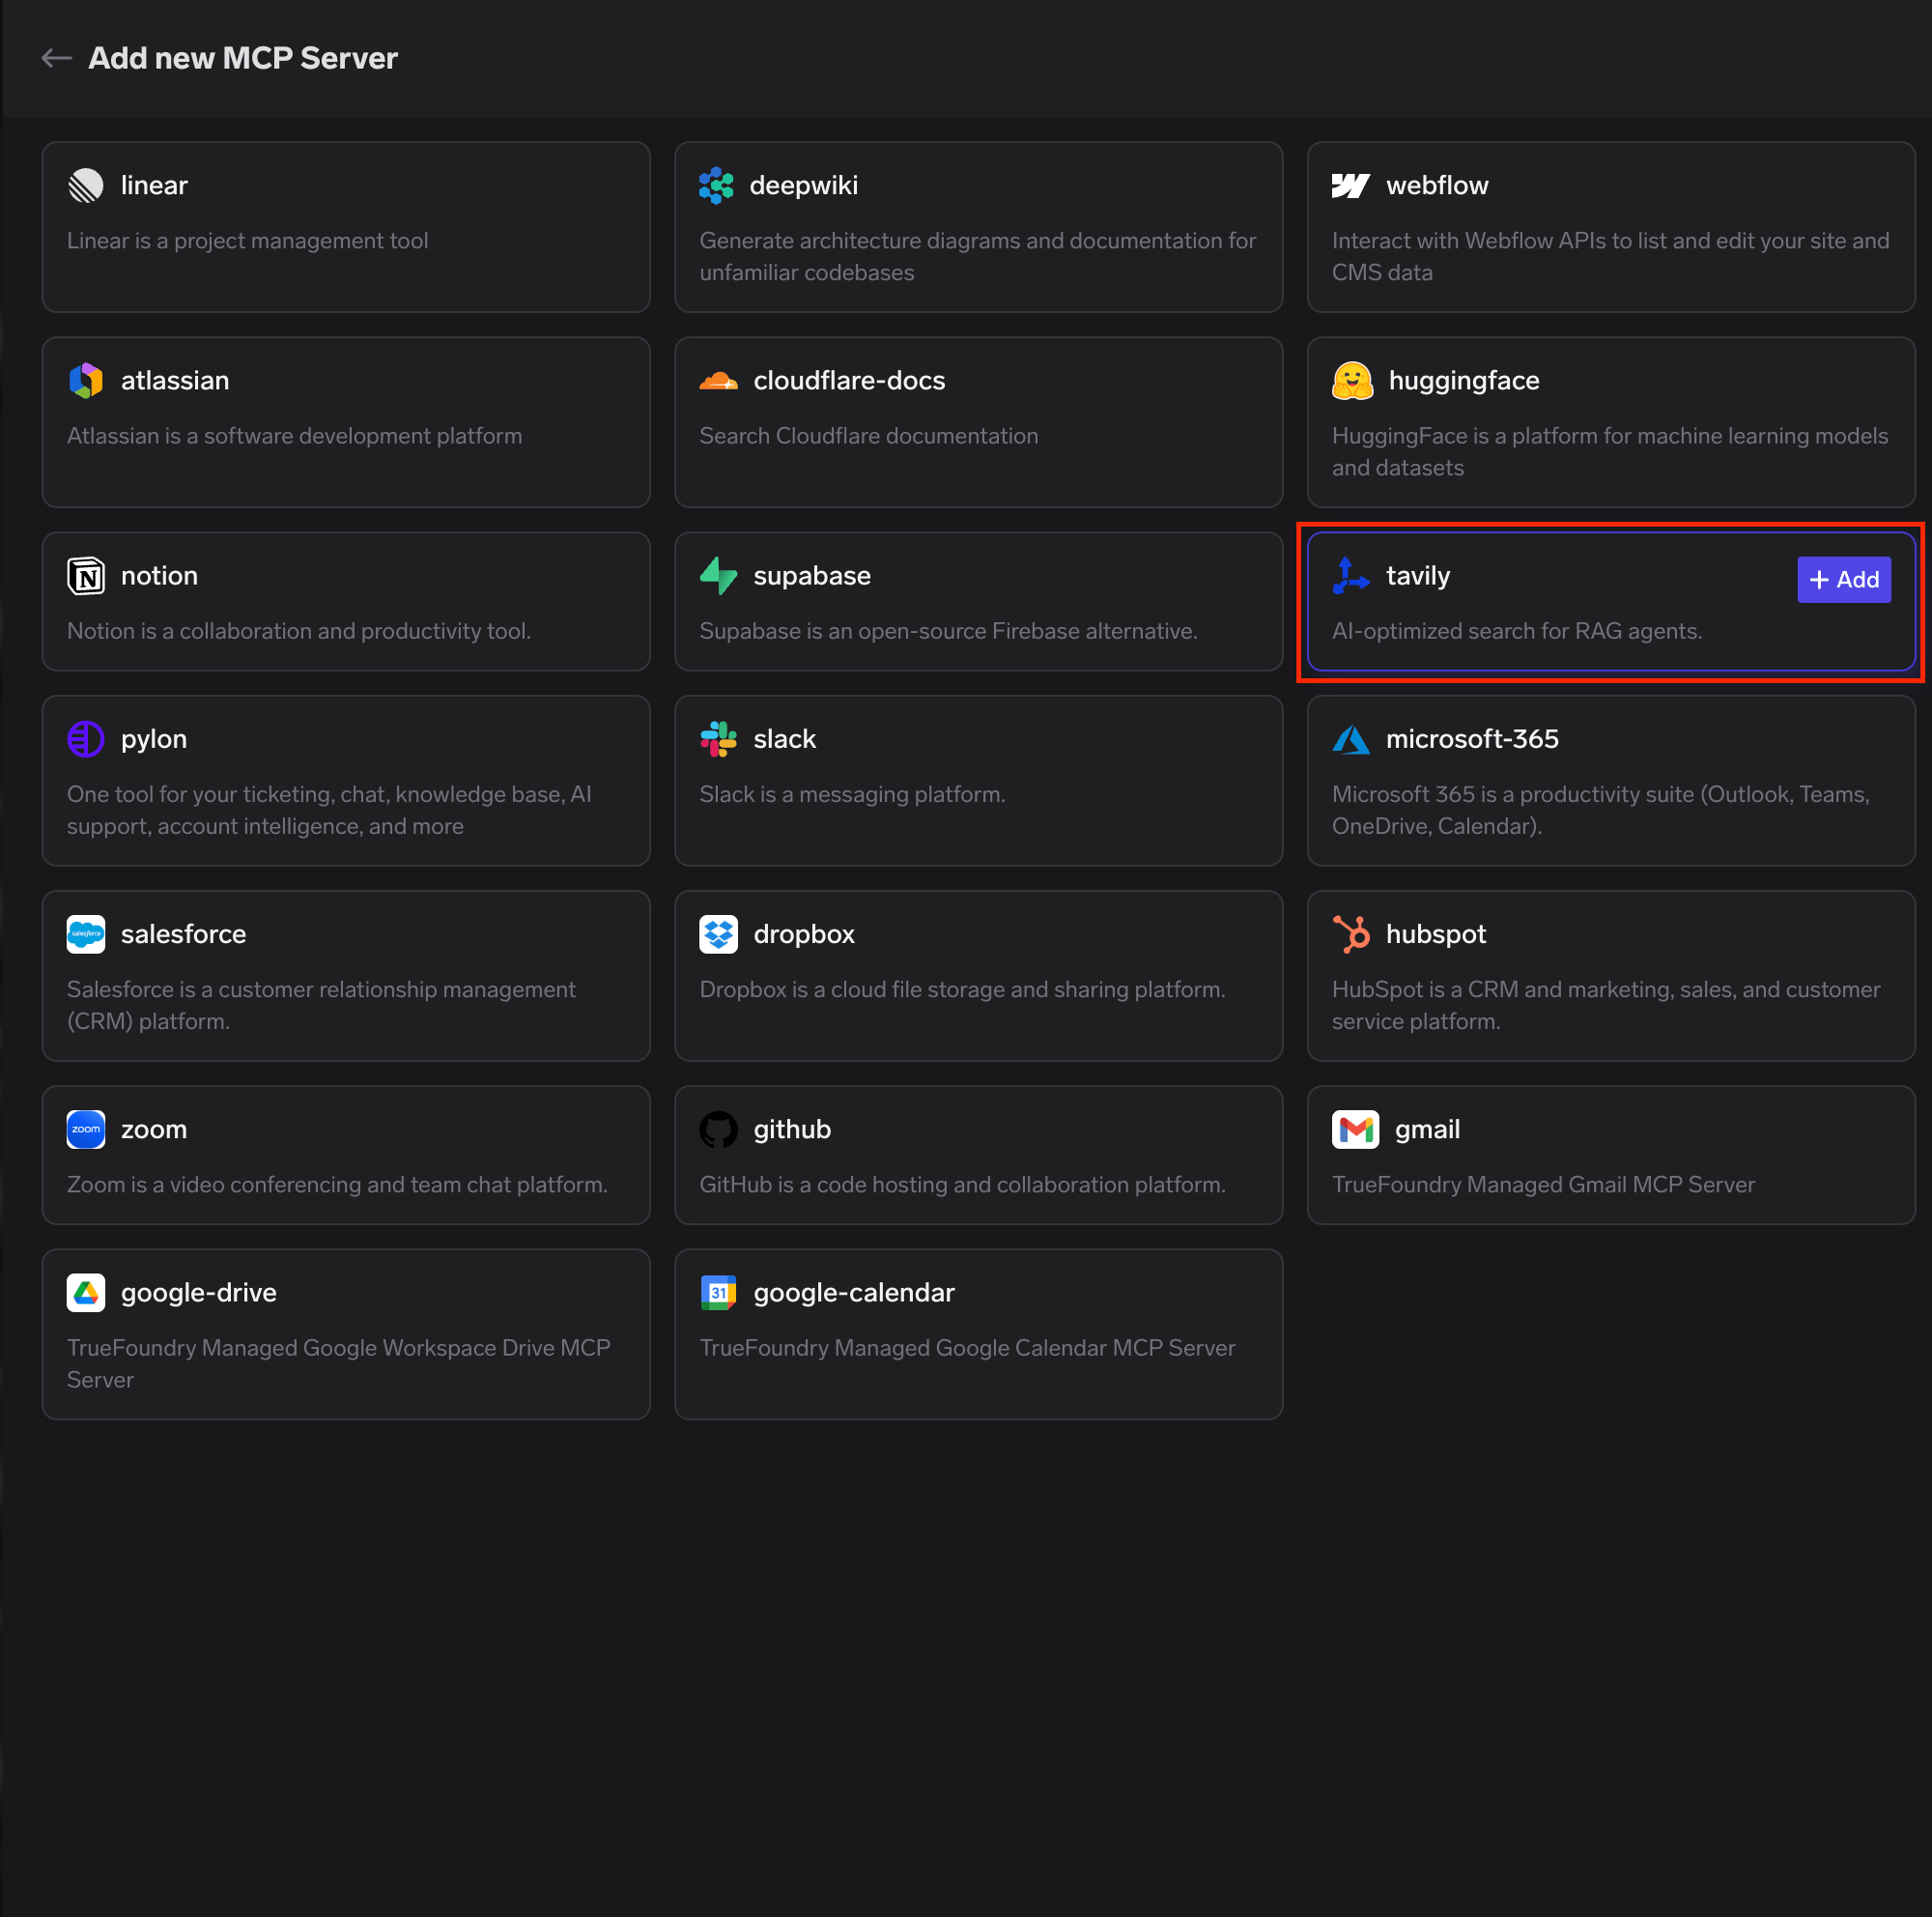Screen dimensions: 1932x1917
Task: Click 'AI-optimized search for RAG agents.' description
Action: [x=1516, y=631]
